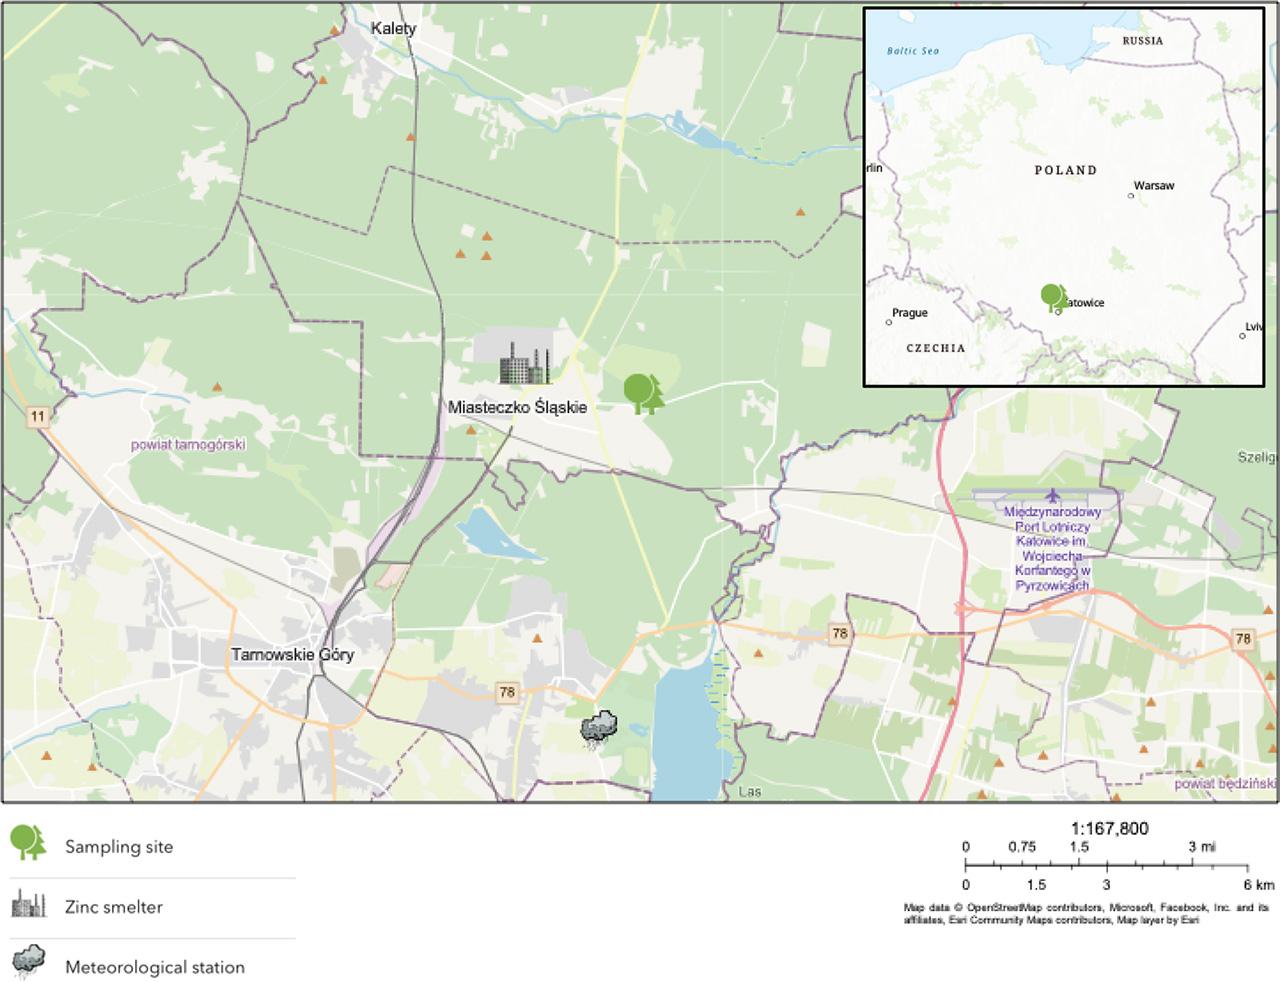
Task: Click the green tree marker in Poland inset
Action: (1051, 297)
